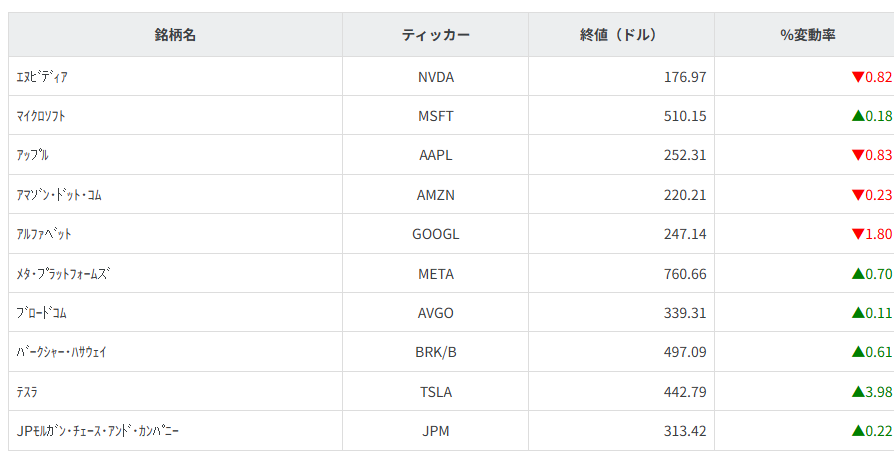Click the green up arrow in TSLA row
894x465 pixels.
point(857,392)
